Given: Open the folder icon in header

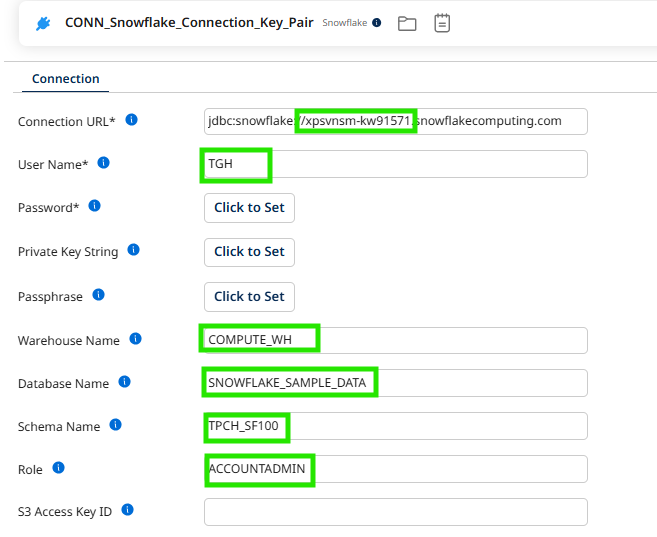Looking at the screenshot, I should point(407,23).
